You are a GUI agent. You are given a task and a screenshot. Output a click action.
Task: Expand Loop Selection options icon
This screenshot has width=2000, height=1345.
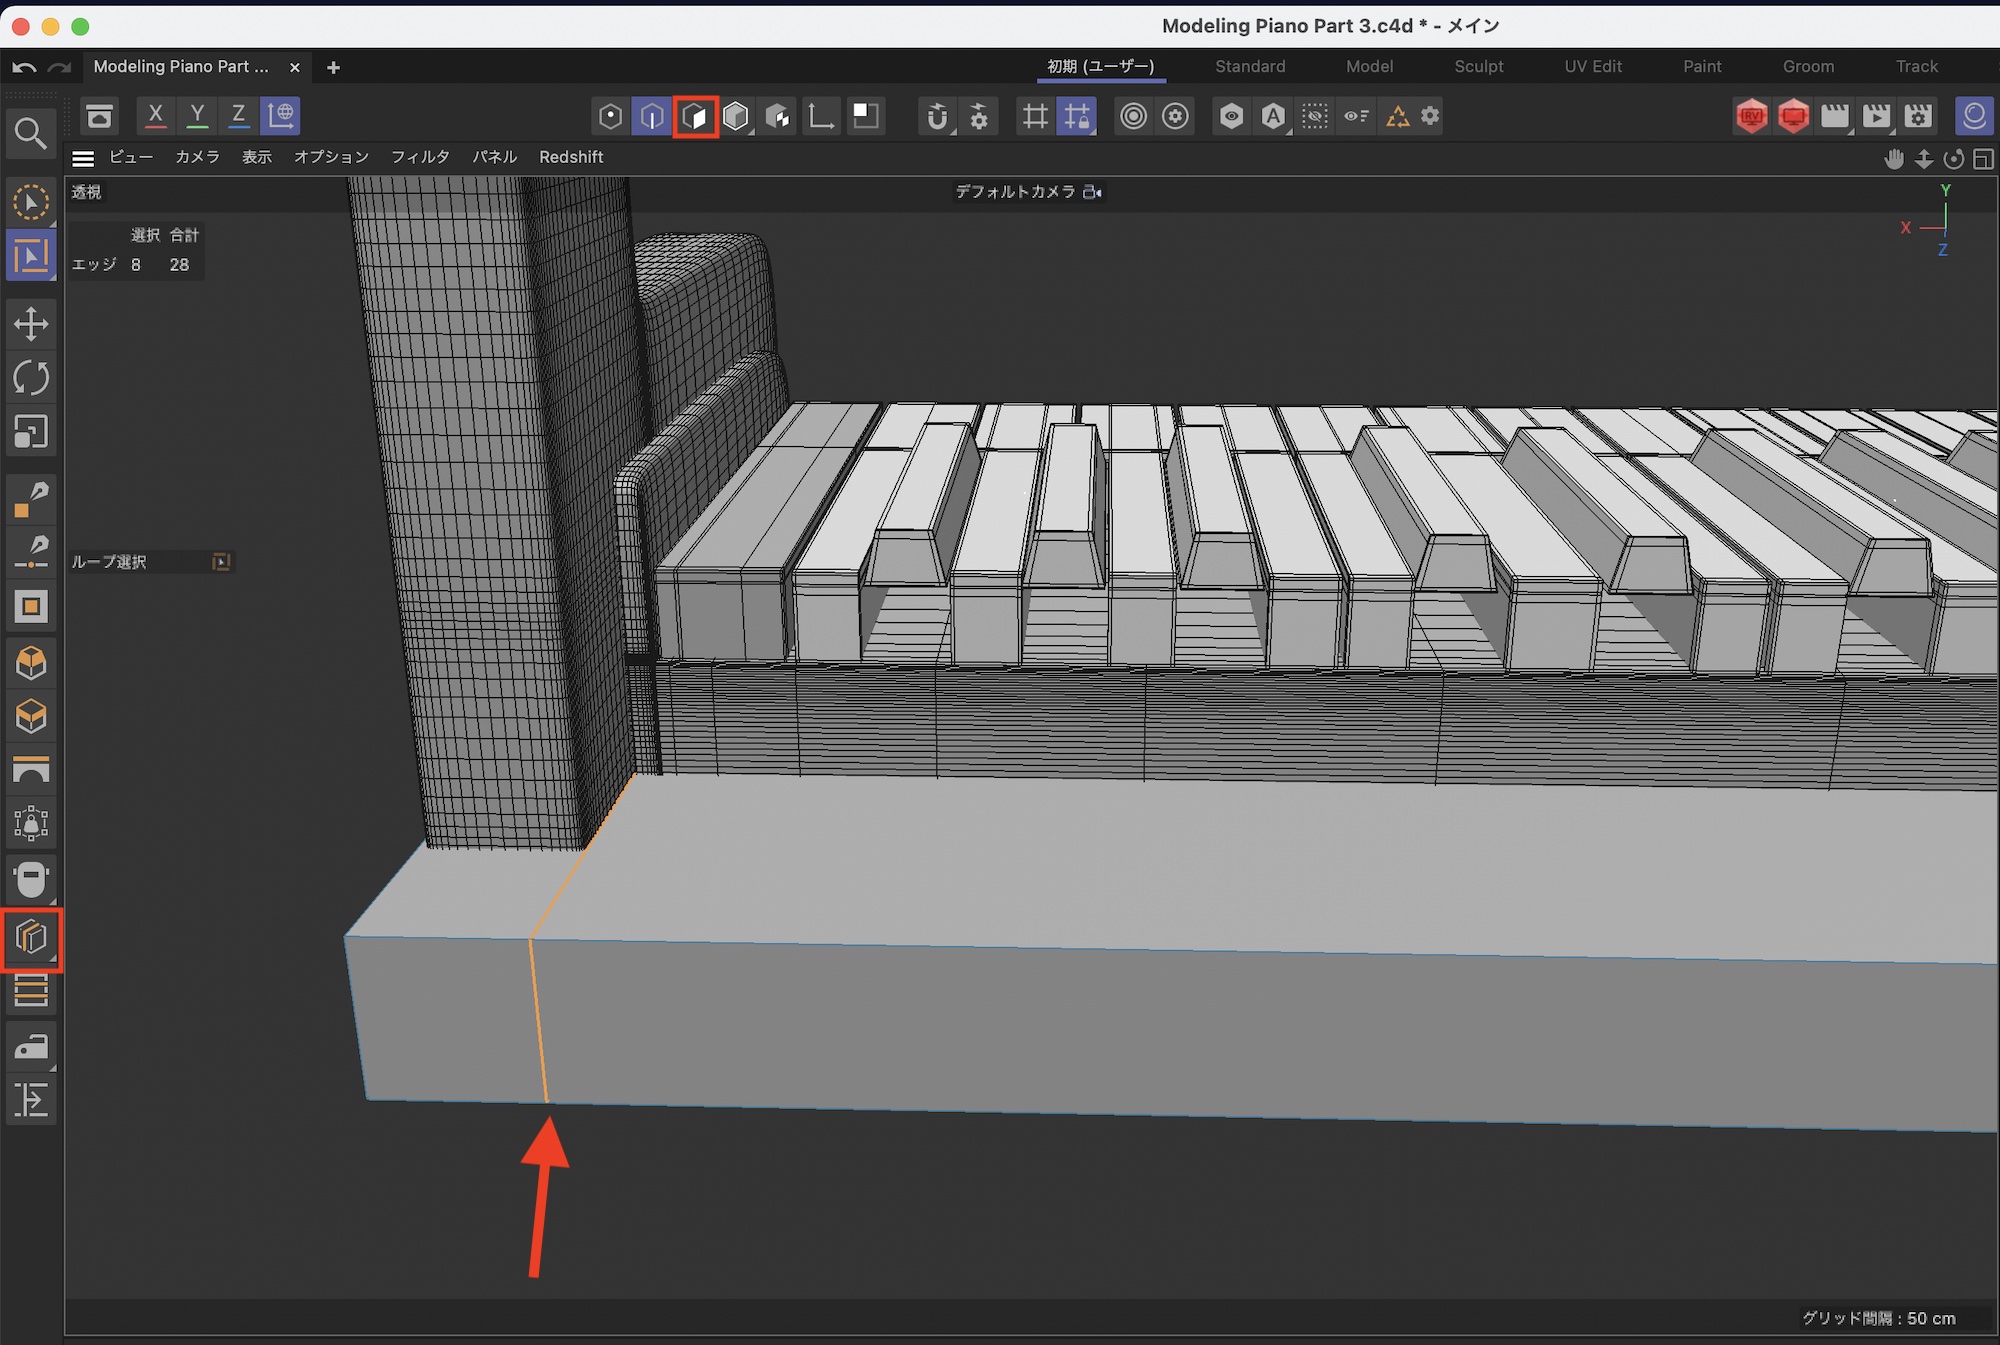tap(222, 562)
